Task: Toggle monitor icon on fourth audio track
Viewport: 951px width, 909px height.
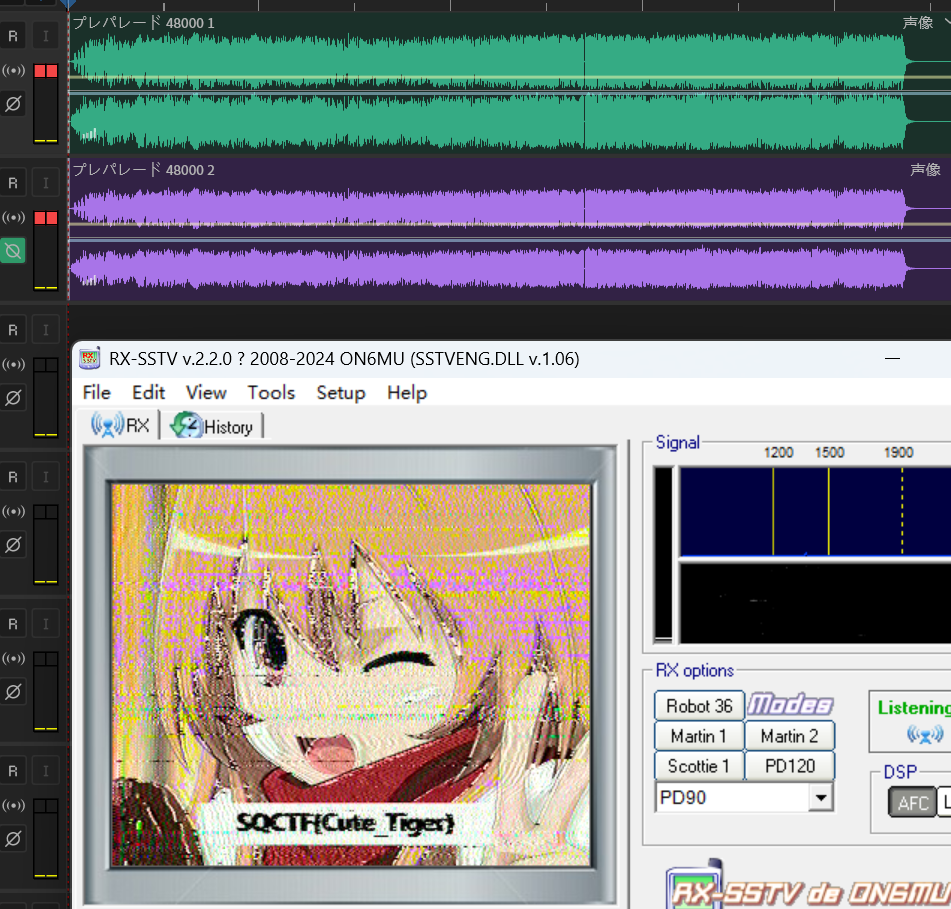Action: (x=13, y=511)
